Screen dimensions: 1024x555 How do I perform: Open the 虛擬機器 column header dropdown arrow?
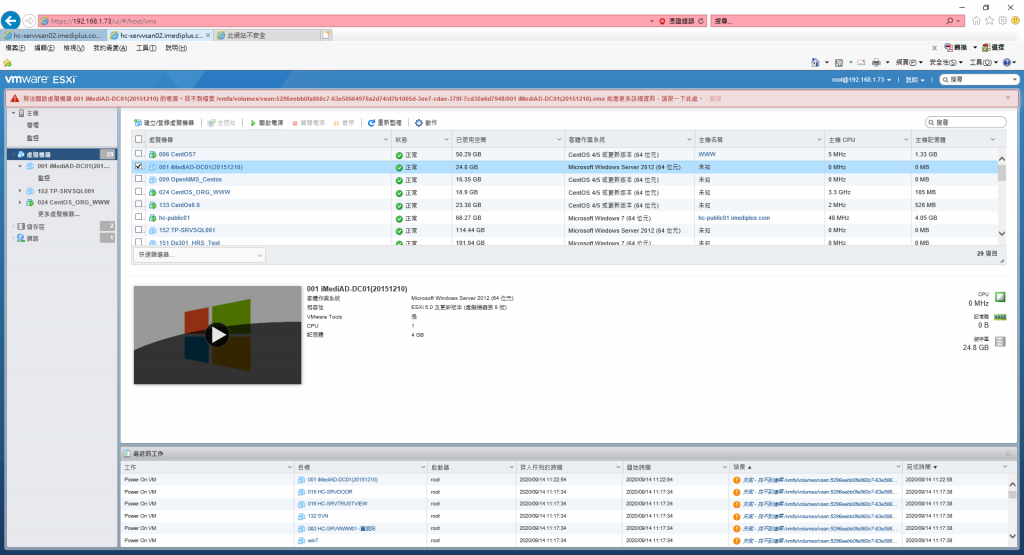click(385, 140)
